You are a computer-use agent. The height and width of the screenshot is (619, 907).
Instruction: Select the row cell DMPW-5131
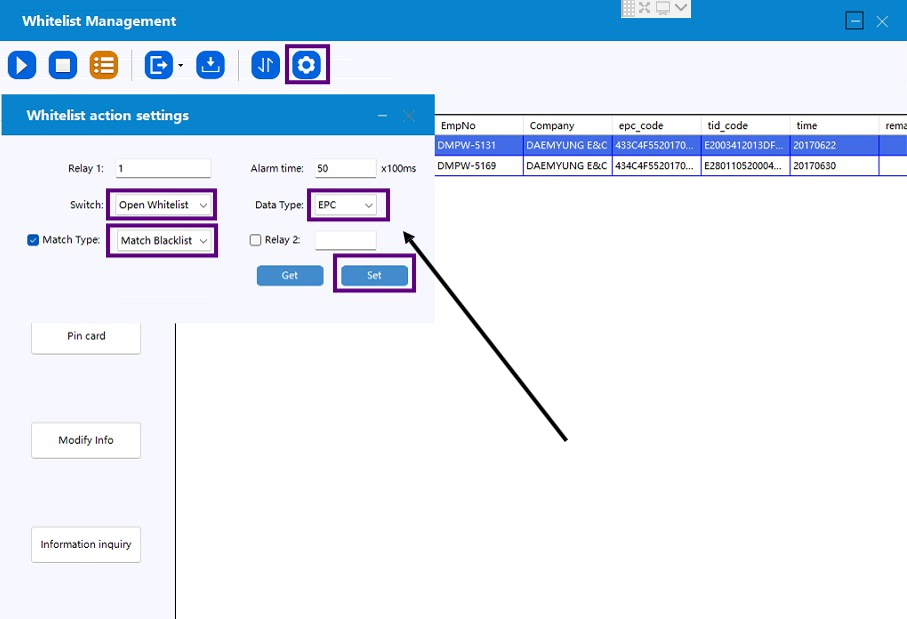coord(479,145)
